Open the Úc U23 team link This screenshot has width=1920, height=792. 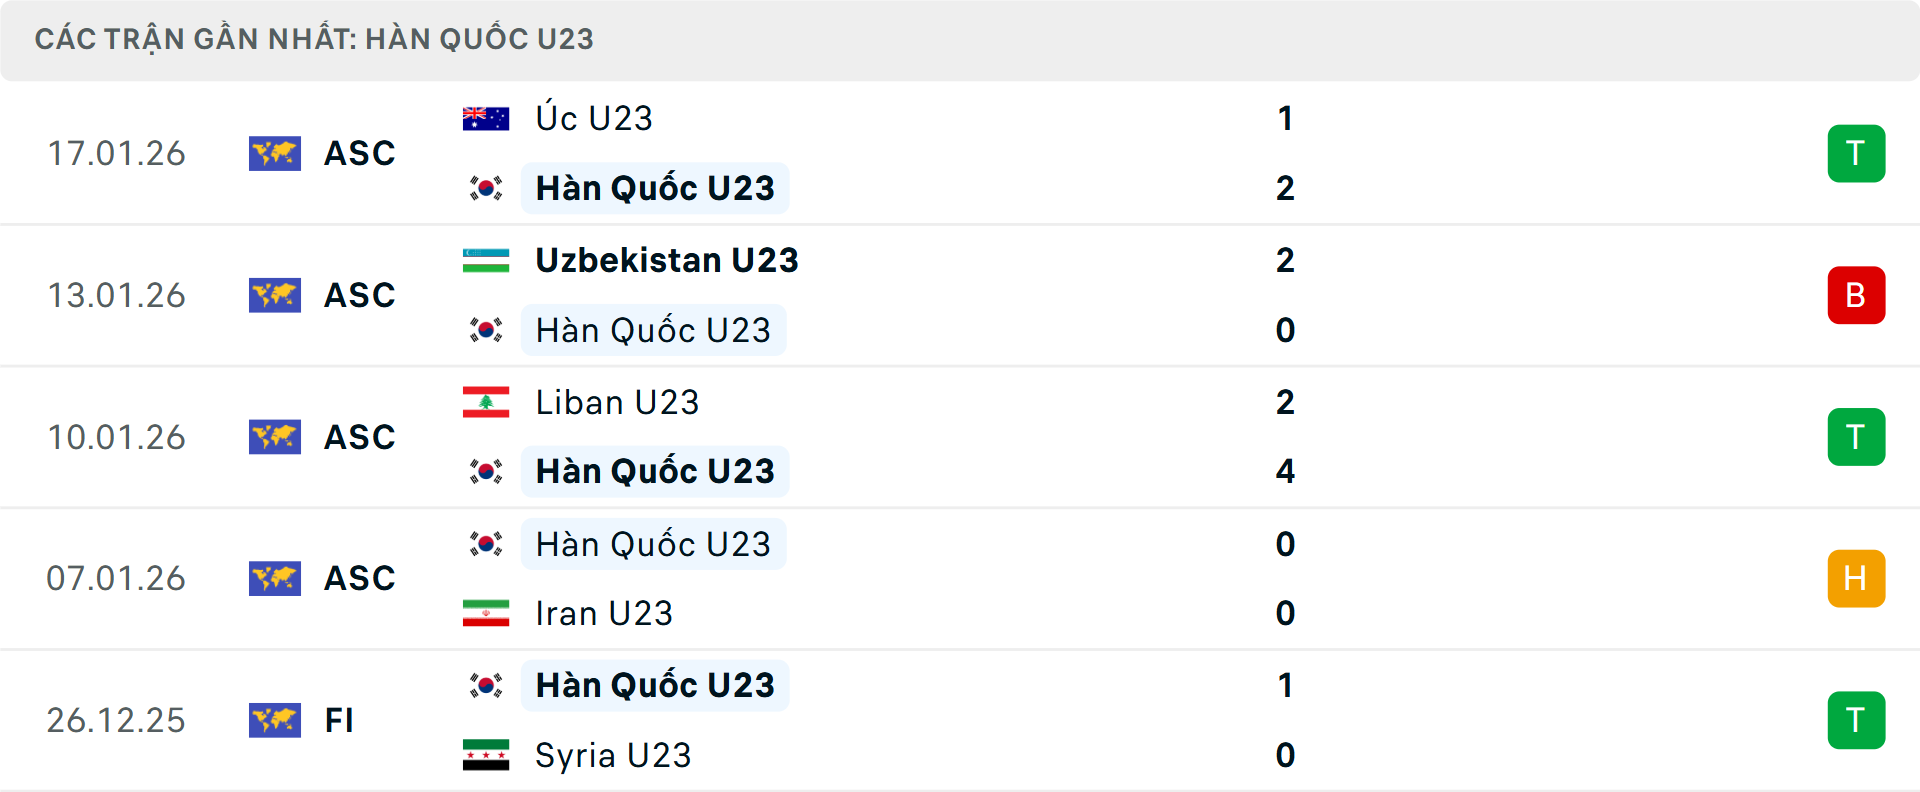click(x=594, y=119)
